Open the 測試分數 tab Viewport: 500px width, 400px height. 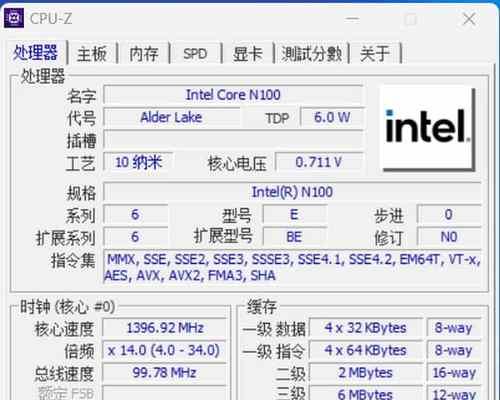tap(311, 54)
